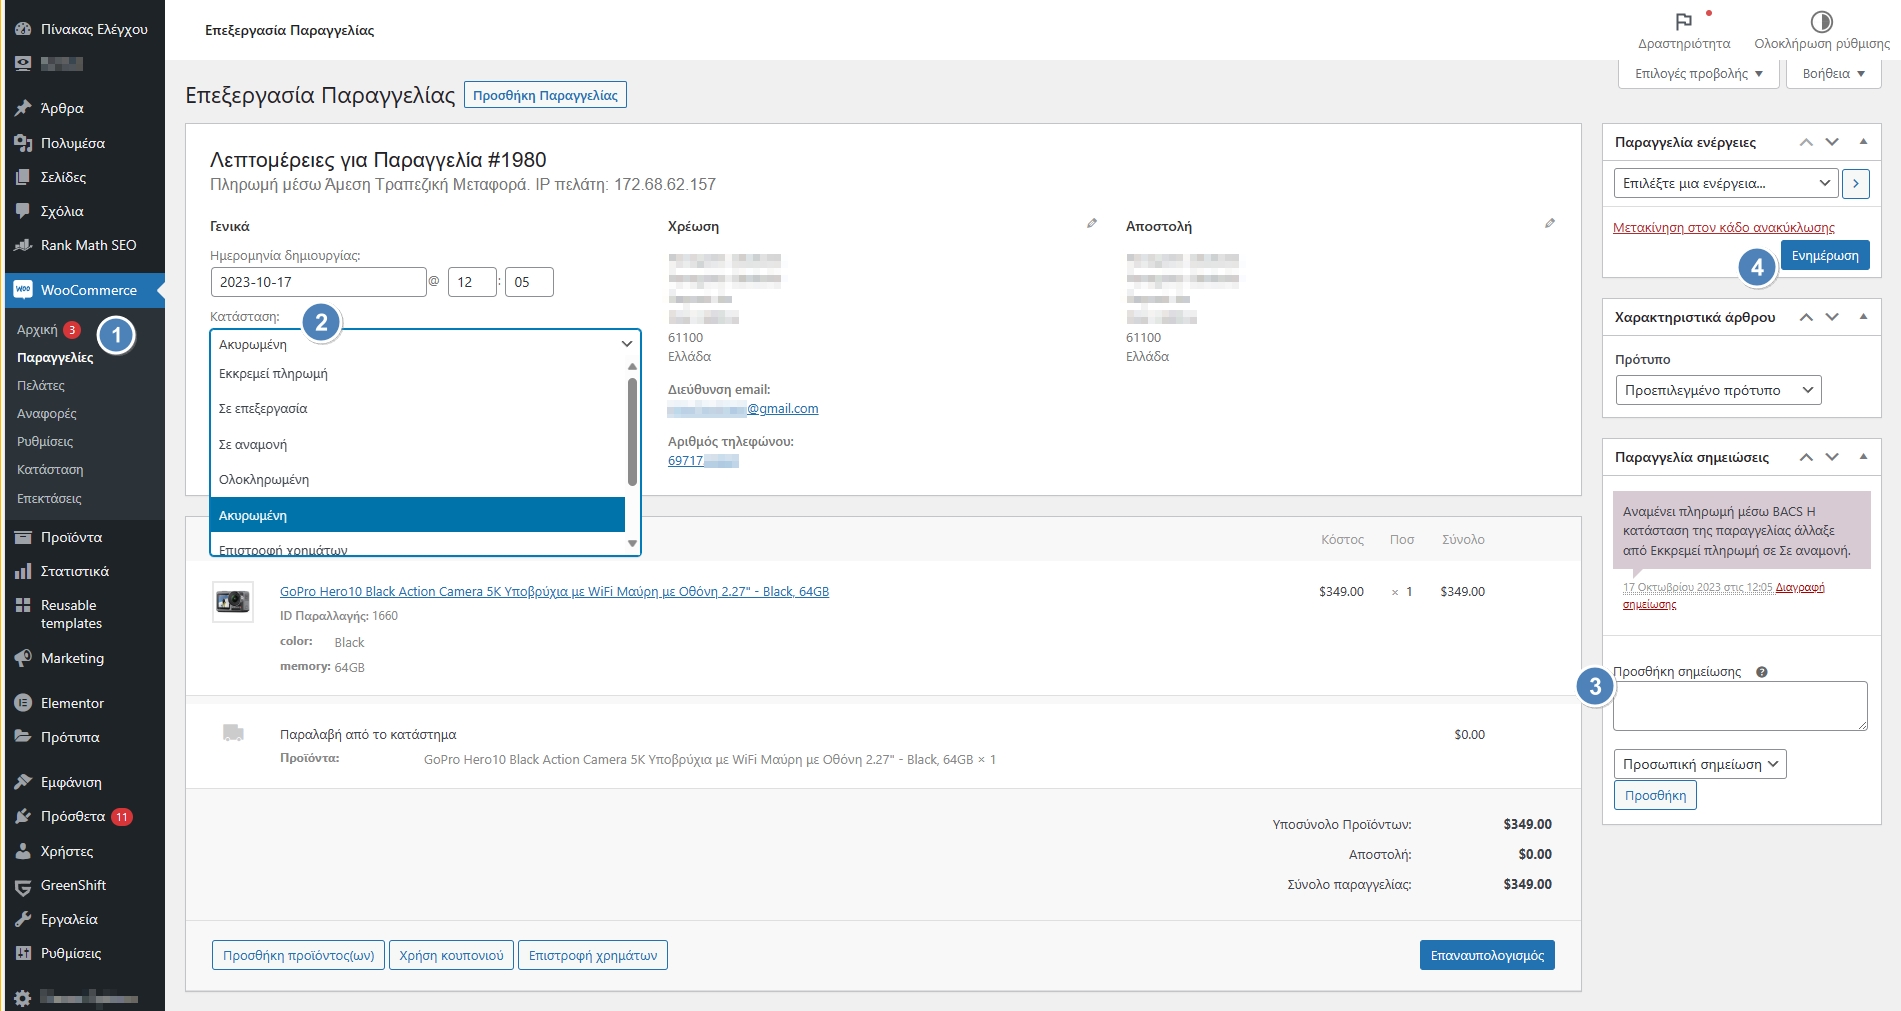Expand the Επιλογές προβολής tab
This screenshot has height=1011, width=1901.
(1698, 74)
